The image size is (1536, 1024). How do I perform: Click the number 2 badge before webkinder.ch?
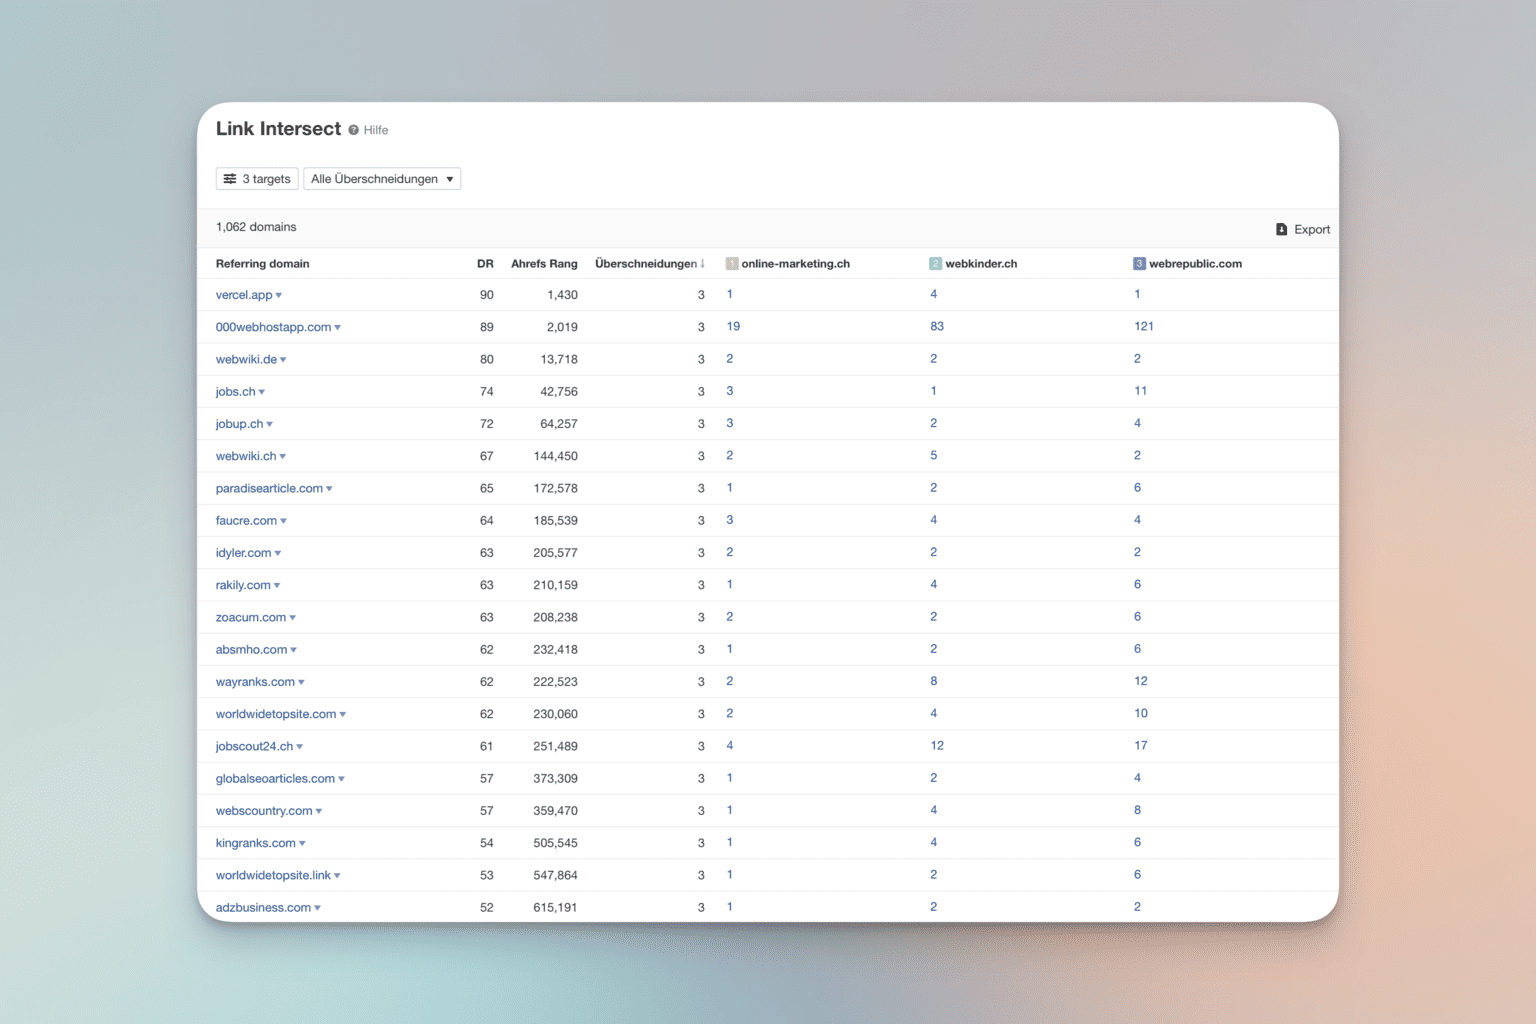[935, 264]
